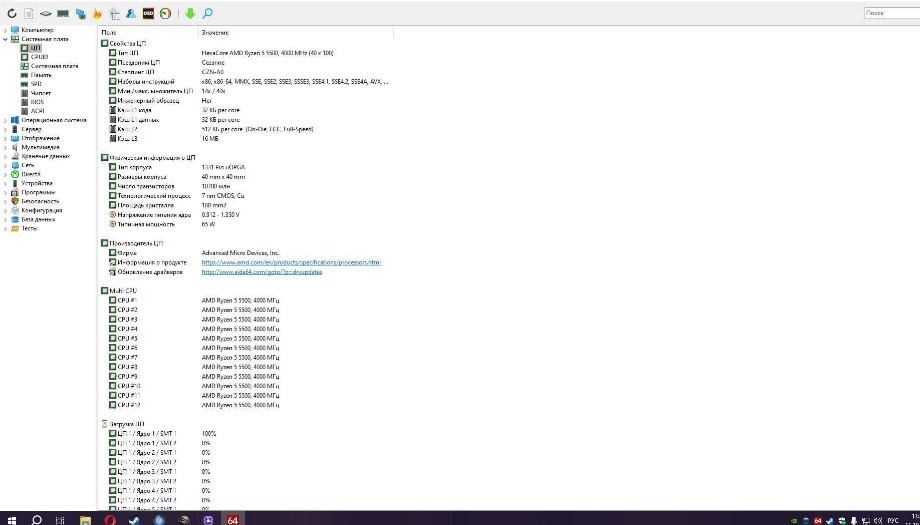Click into the Поиск search field
This screenshot has height=525, width=920.
[x=892, y=13]
